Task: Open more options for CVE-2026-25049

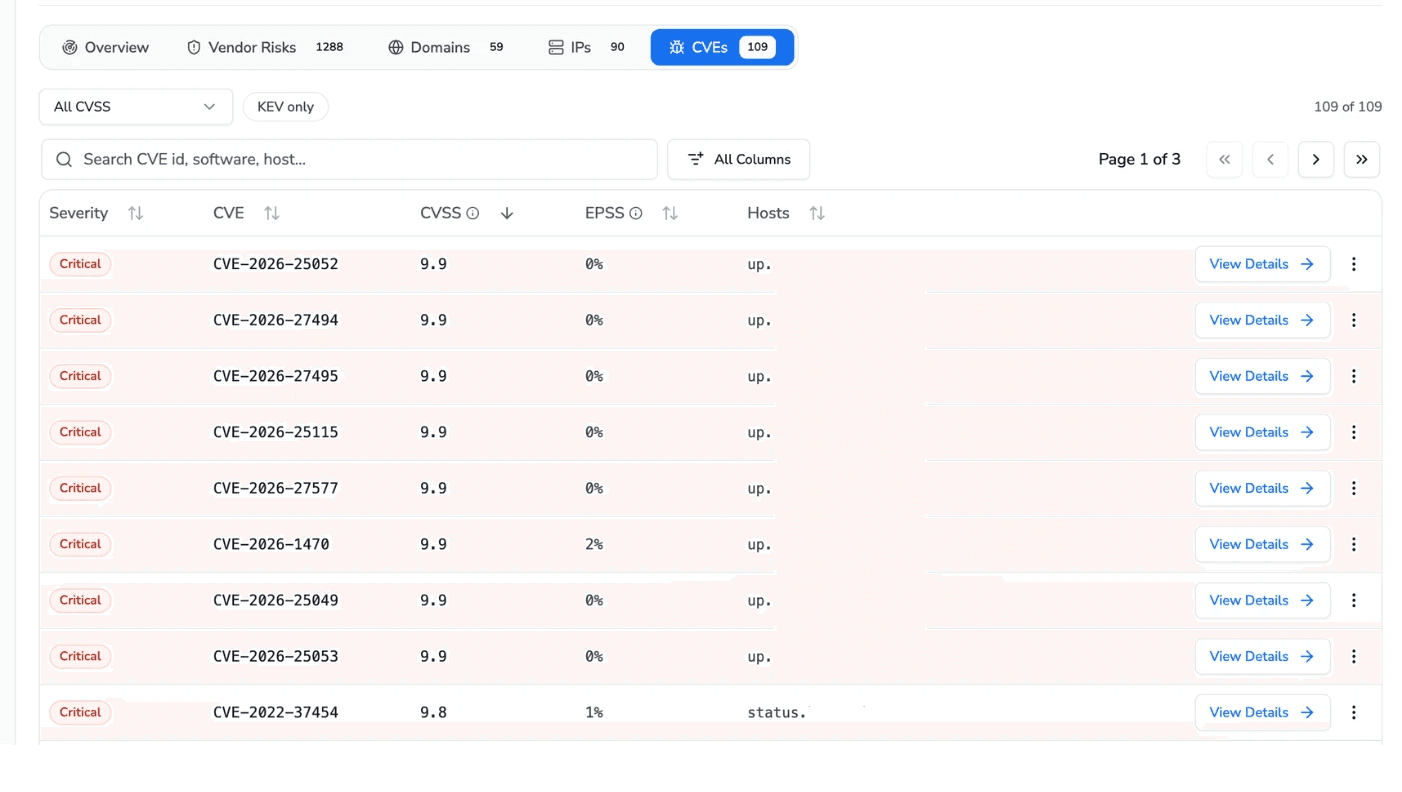Action: pyautogui.click(x=1354, y=600)
